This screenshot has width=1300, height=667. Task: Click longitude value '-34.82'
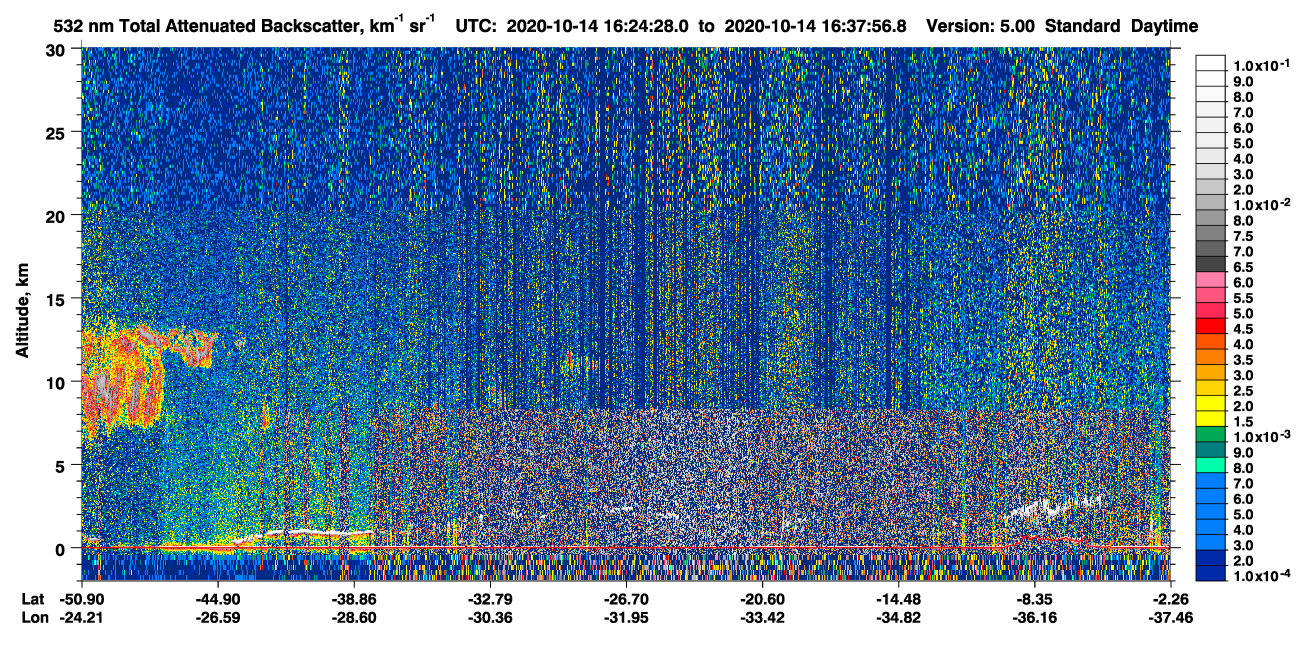[x=897, y=617]
